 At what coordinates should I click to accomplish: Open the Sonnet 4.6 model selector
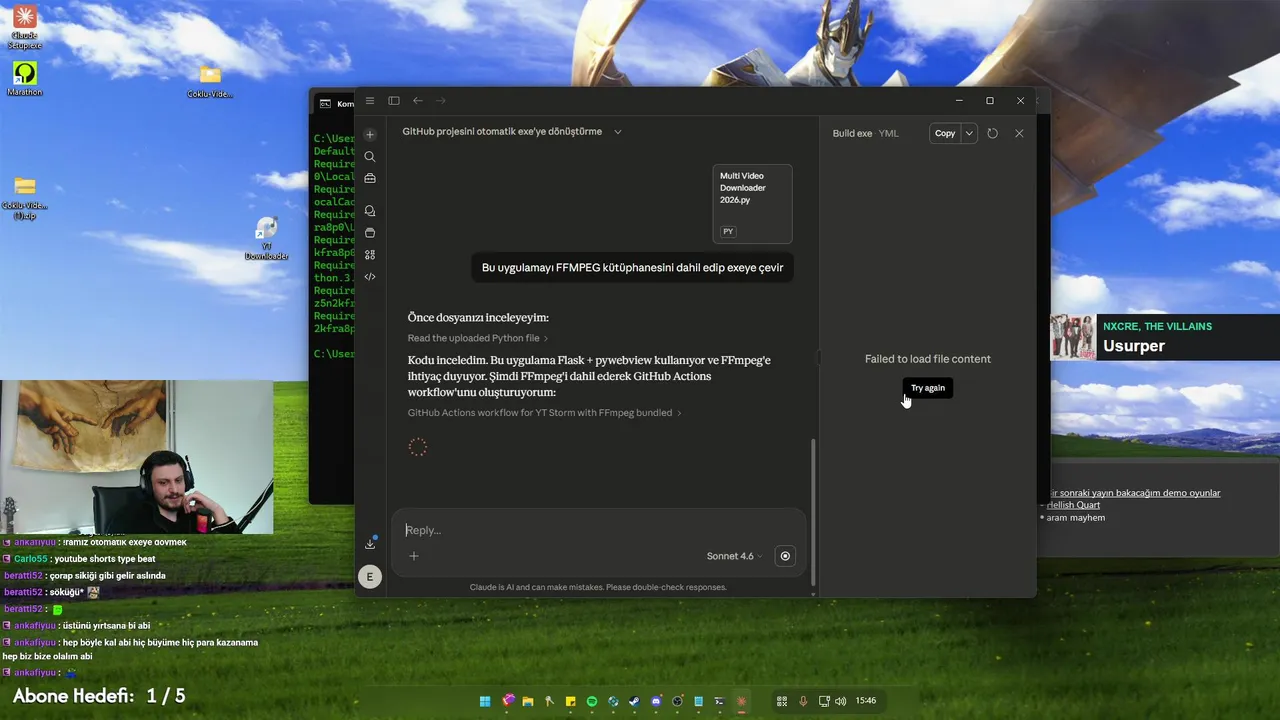click(x=734, y=556)
